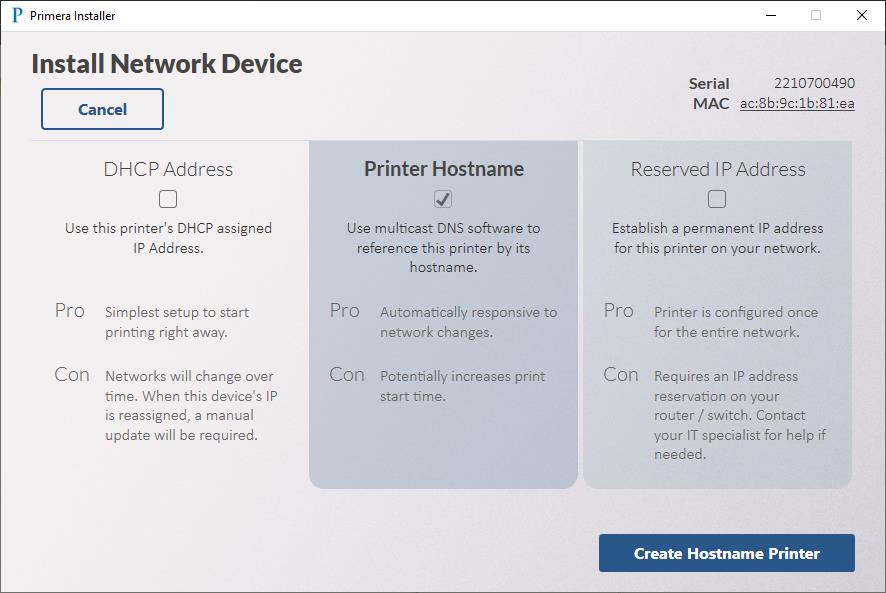Click the Con label under Reserved IP Address
The image size is (886, 593).
tap(620, 374)
